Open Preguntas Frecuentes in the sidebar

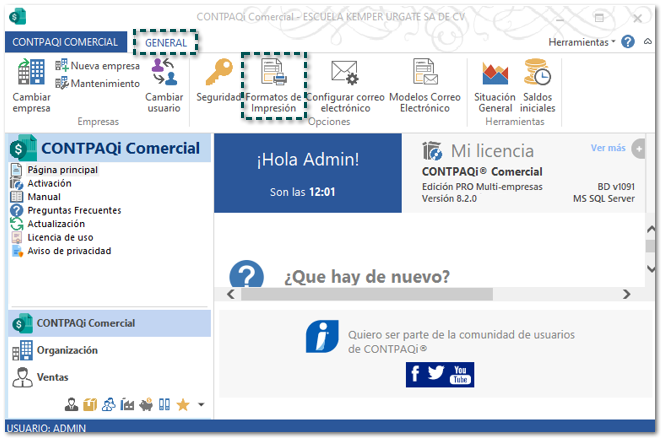pos(74,211)
